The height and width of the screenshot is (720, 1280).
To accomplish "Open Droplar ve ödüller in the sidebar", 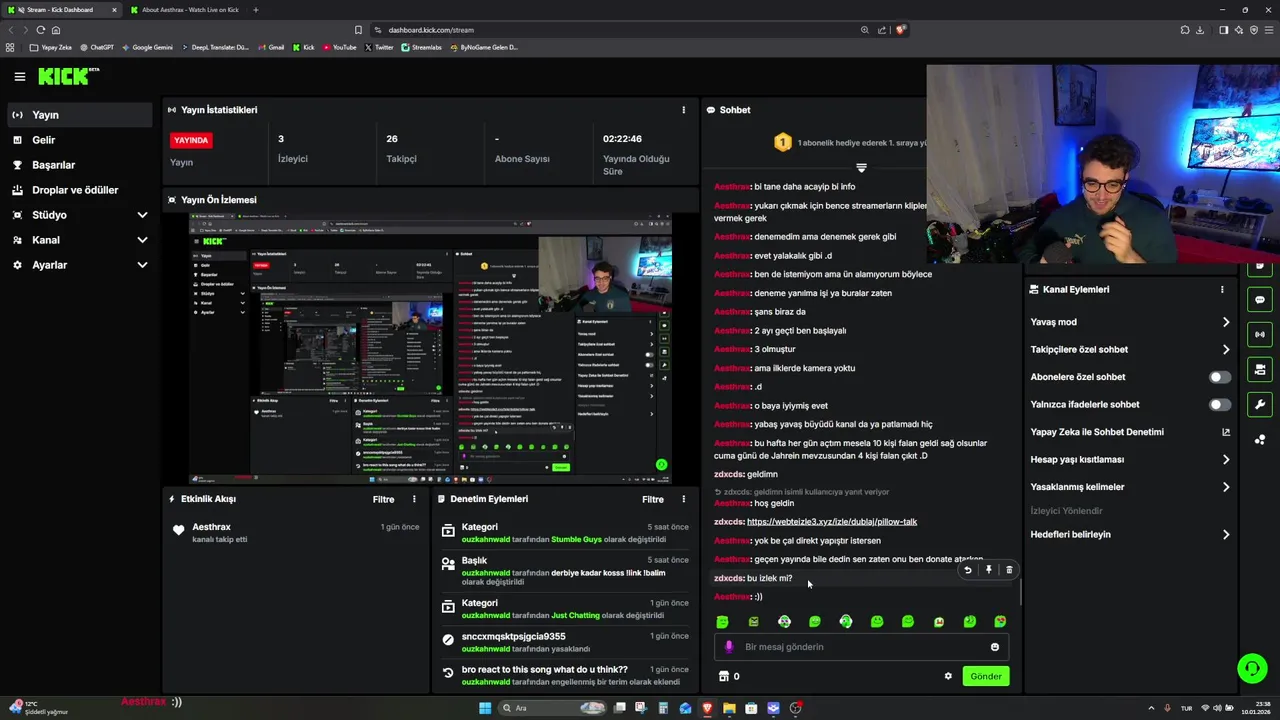I will point(80,190).
